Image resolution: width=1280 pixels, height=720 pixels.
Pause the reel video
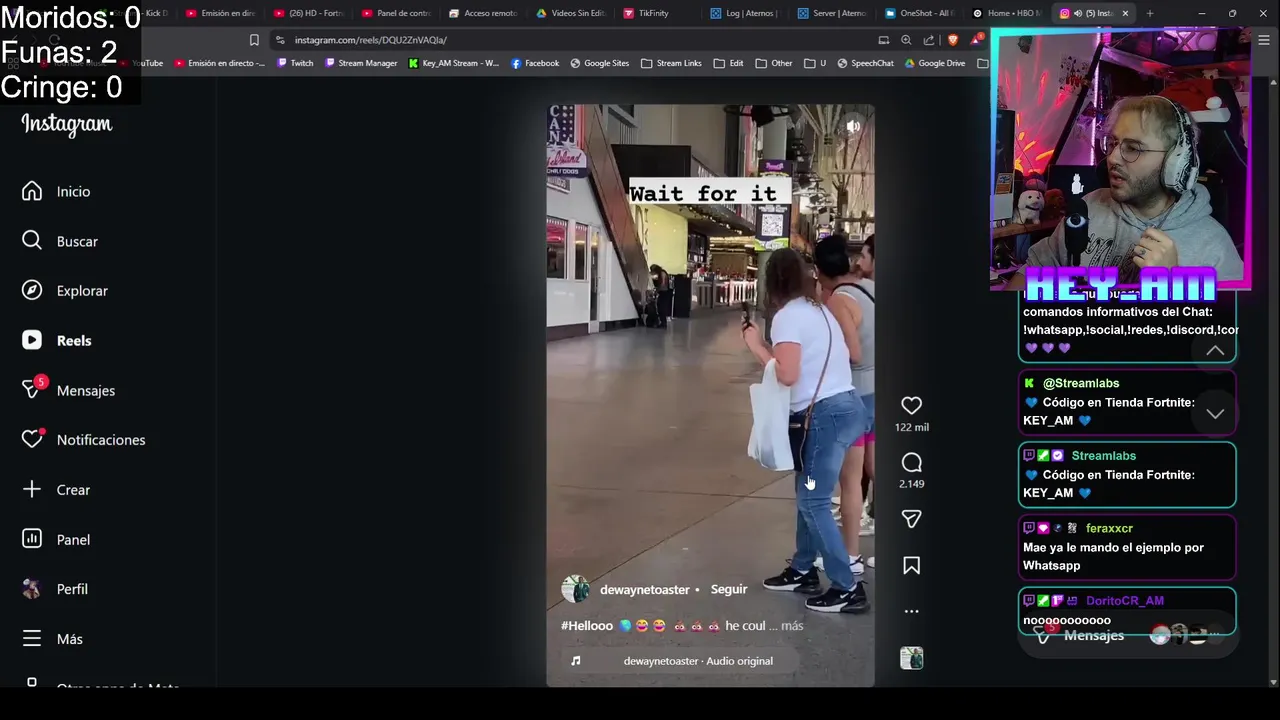pyautogui.click(x=710, y=395)
